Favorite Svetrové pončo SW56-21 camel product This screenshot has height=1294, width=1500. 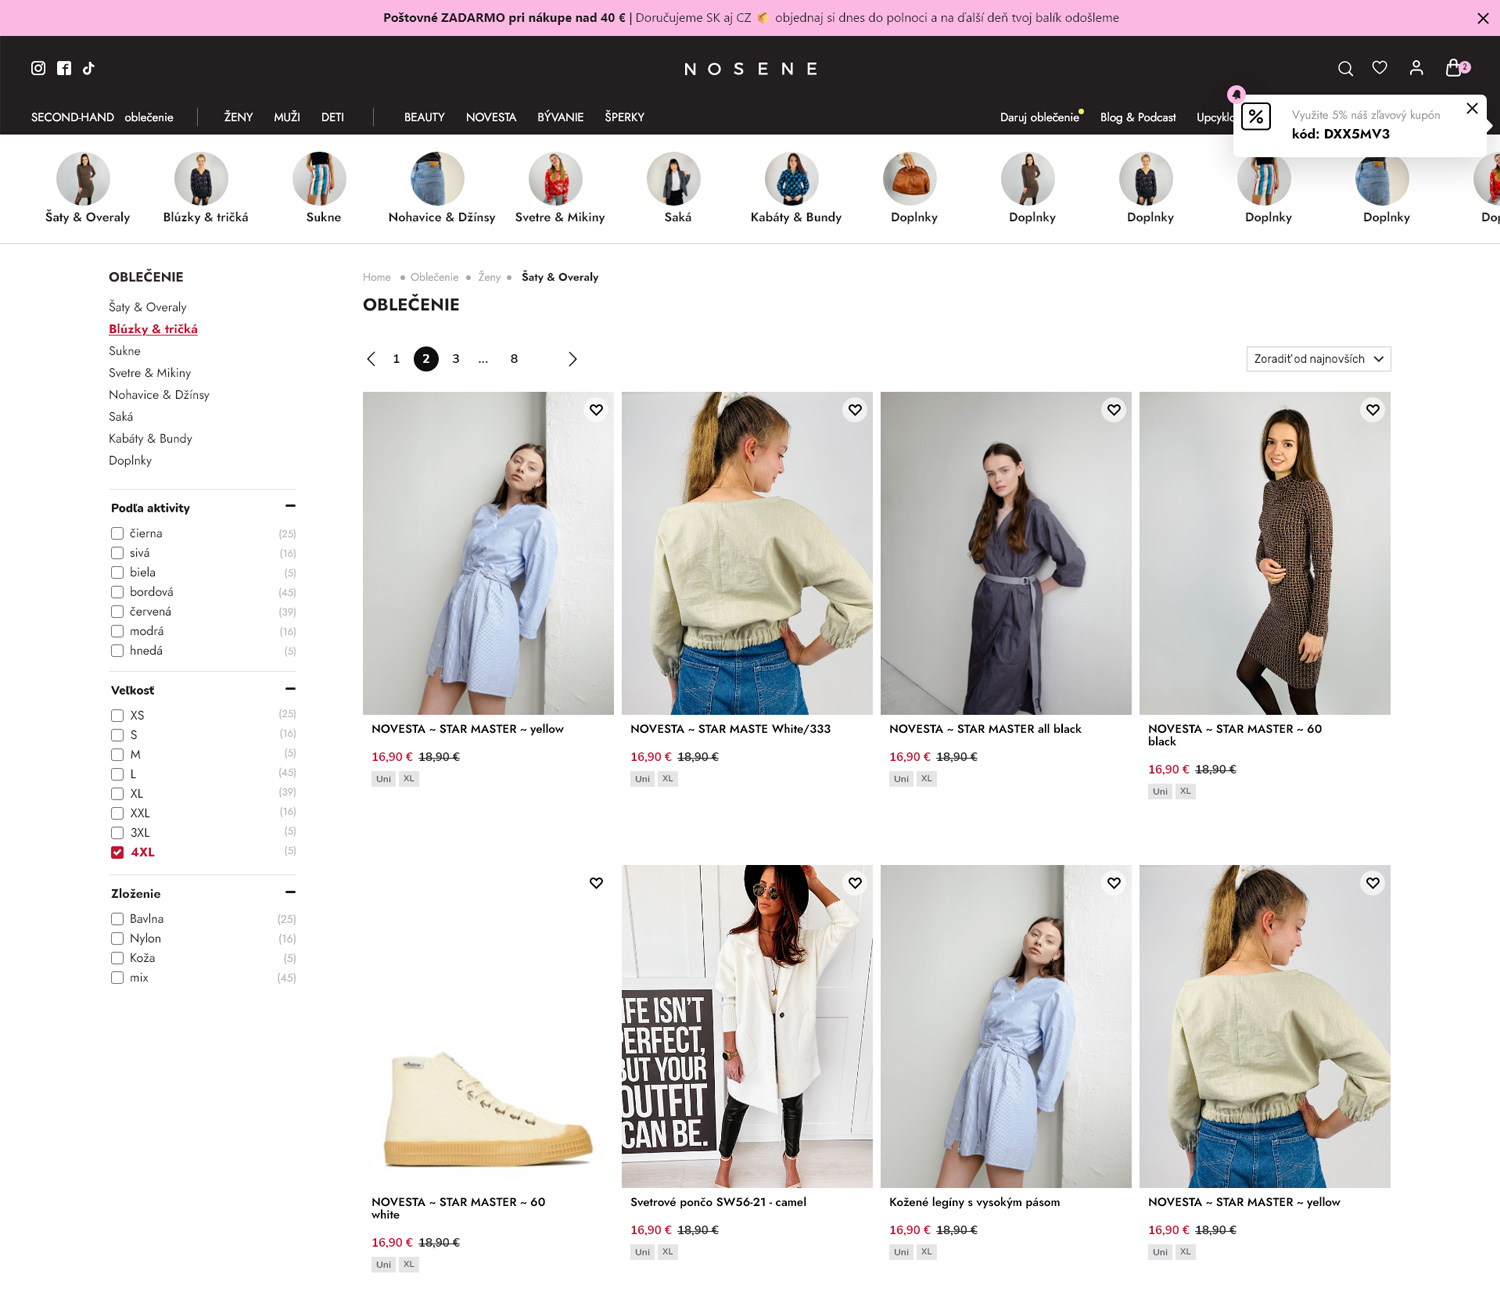click(855, 883)
